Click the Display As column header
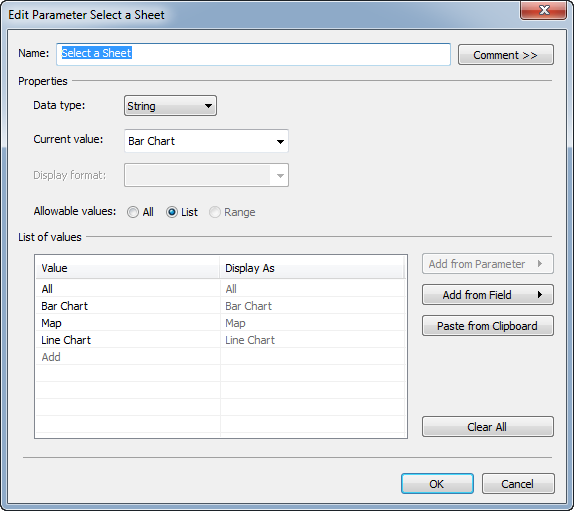This screenshot has width=574, height=511. click(x=312, y=268)
